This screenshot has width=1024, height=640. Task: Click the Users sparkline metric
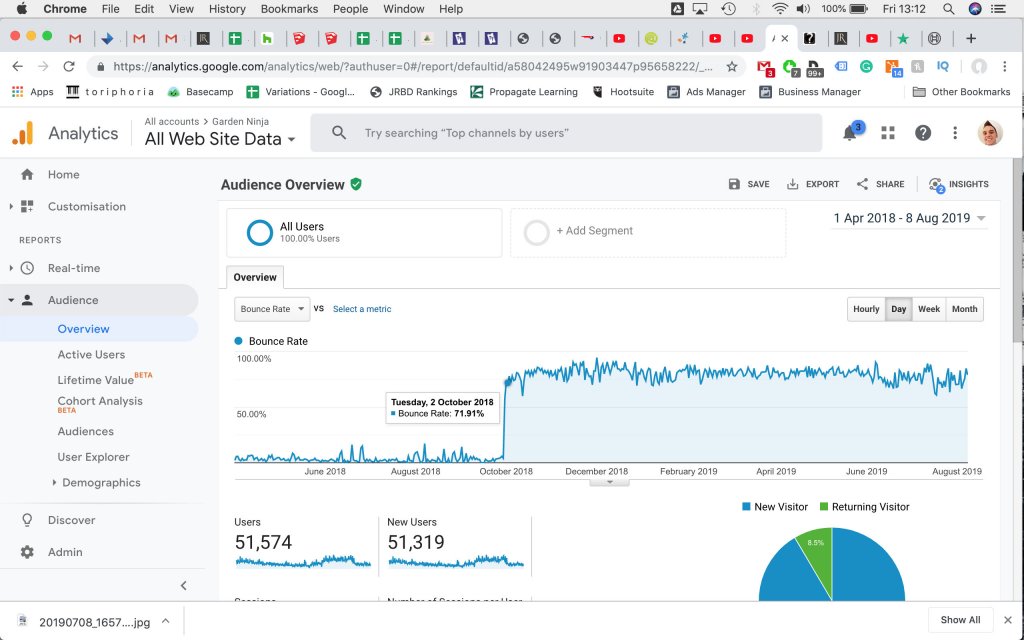(303, 561)
